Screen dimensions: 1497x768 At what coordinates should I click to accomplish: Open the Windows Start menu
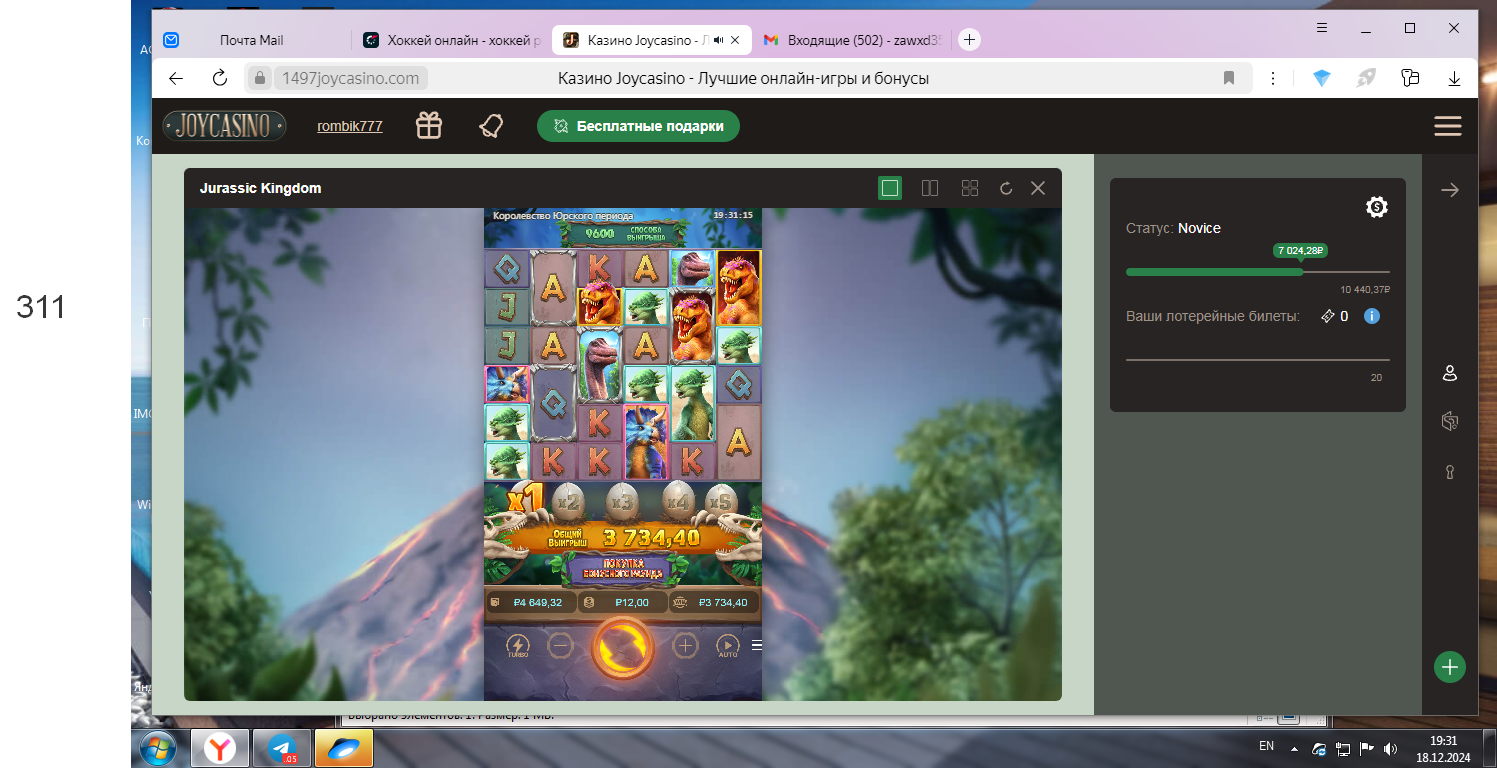click(x=158, y=747)
